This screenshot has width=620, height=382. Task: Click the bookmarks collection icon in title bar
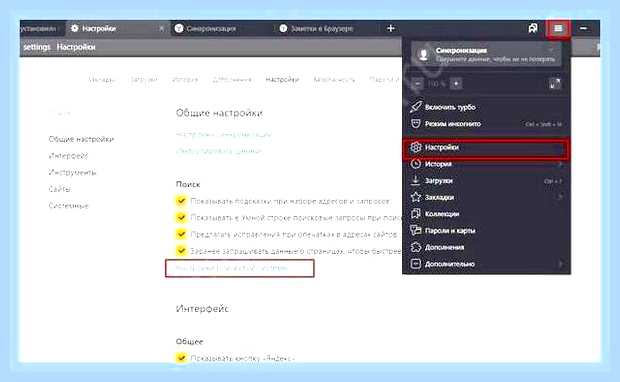(x=533, y=28)
